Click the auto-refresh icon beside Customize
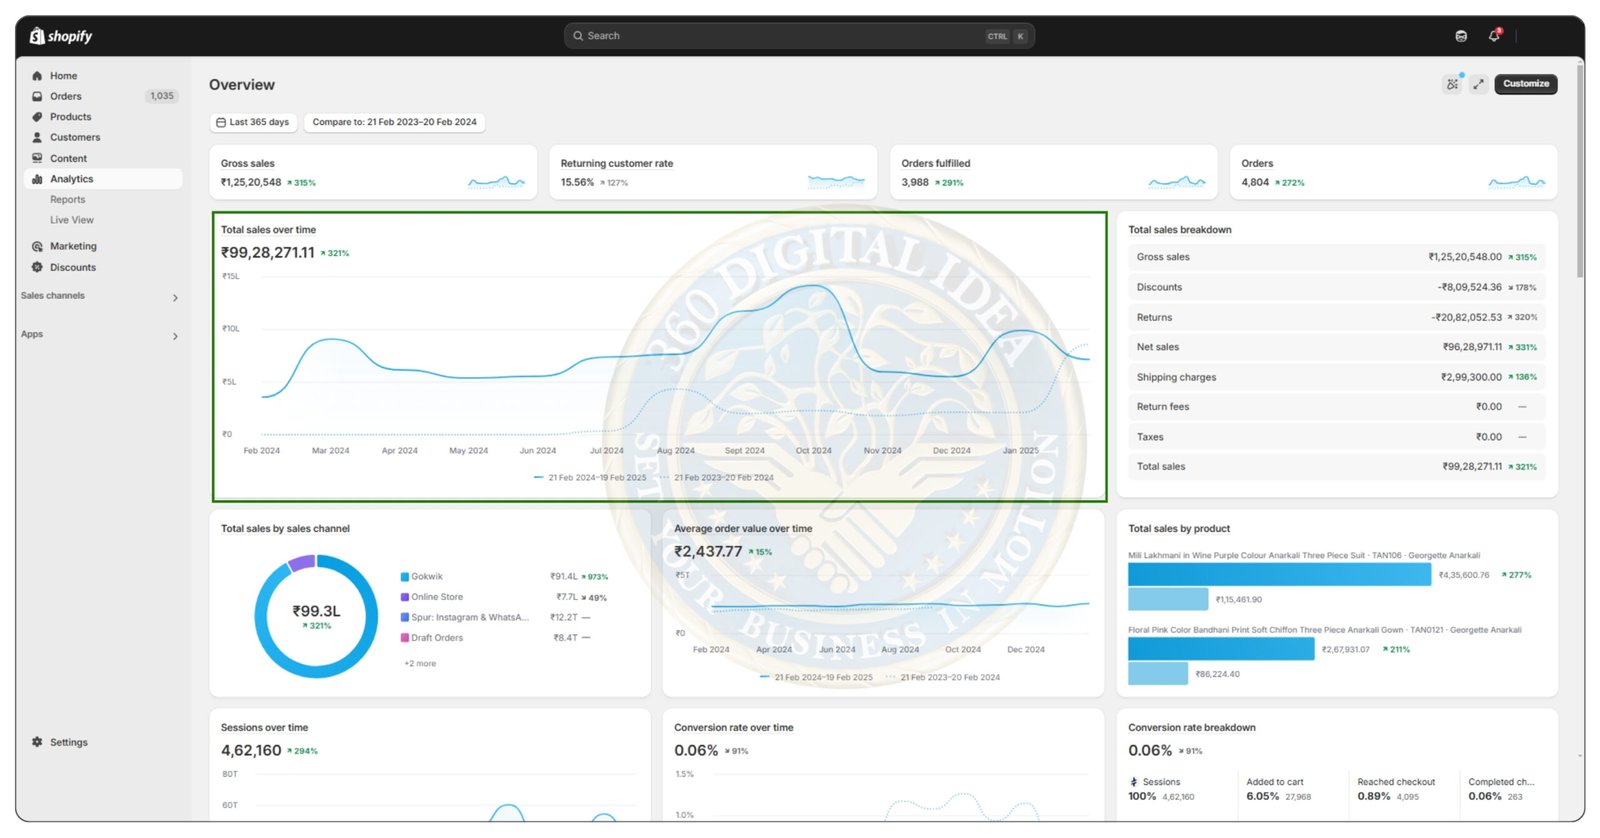Image resolution: width=1600 pixels, height=838 pixels. (1452, 84)
